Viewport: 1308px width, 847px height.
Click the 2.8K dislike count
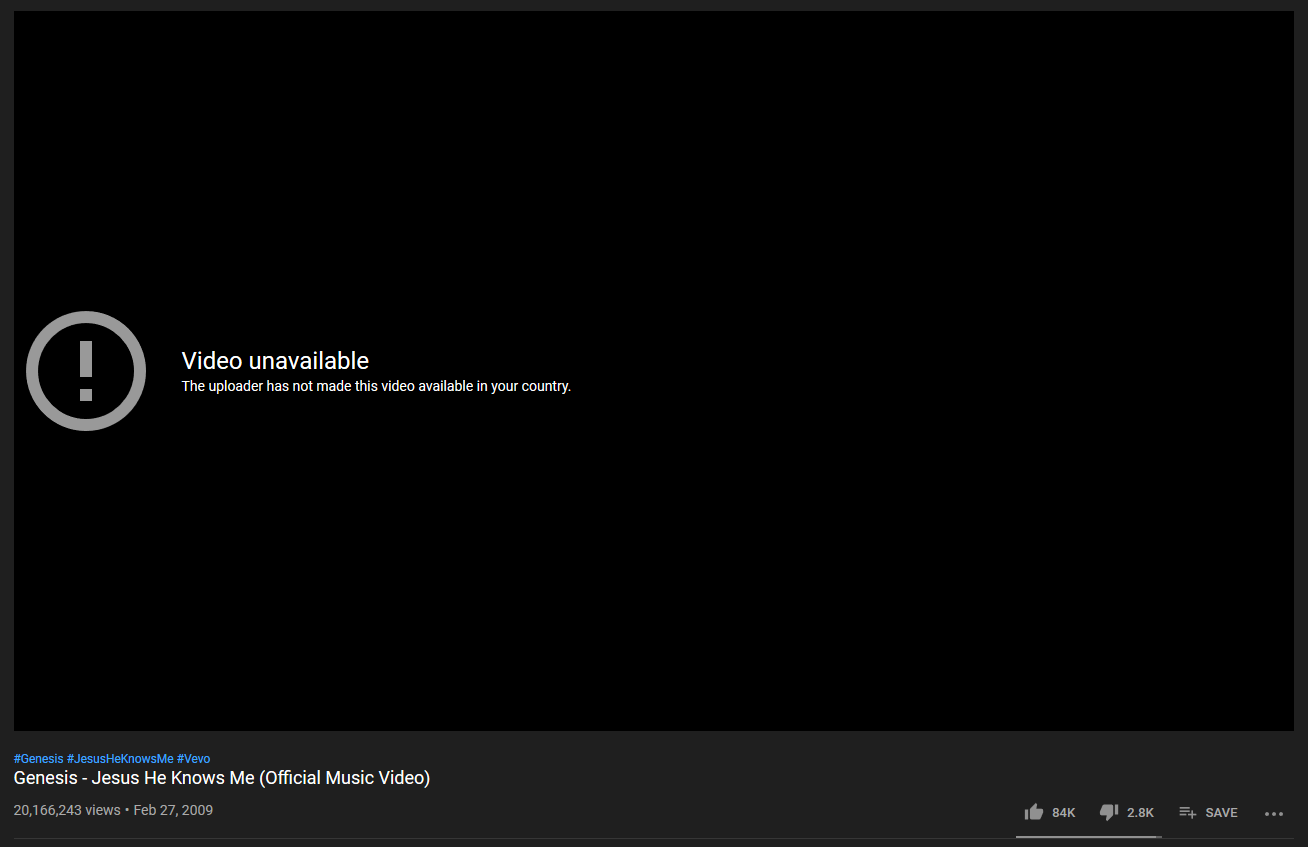point(1140,813)
